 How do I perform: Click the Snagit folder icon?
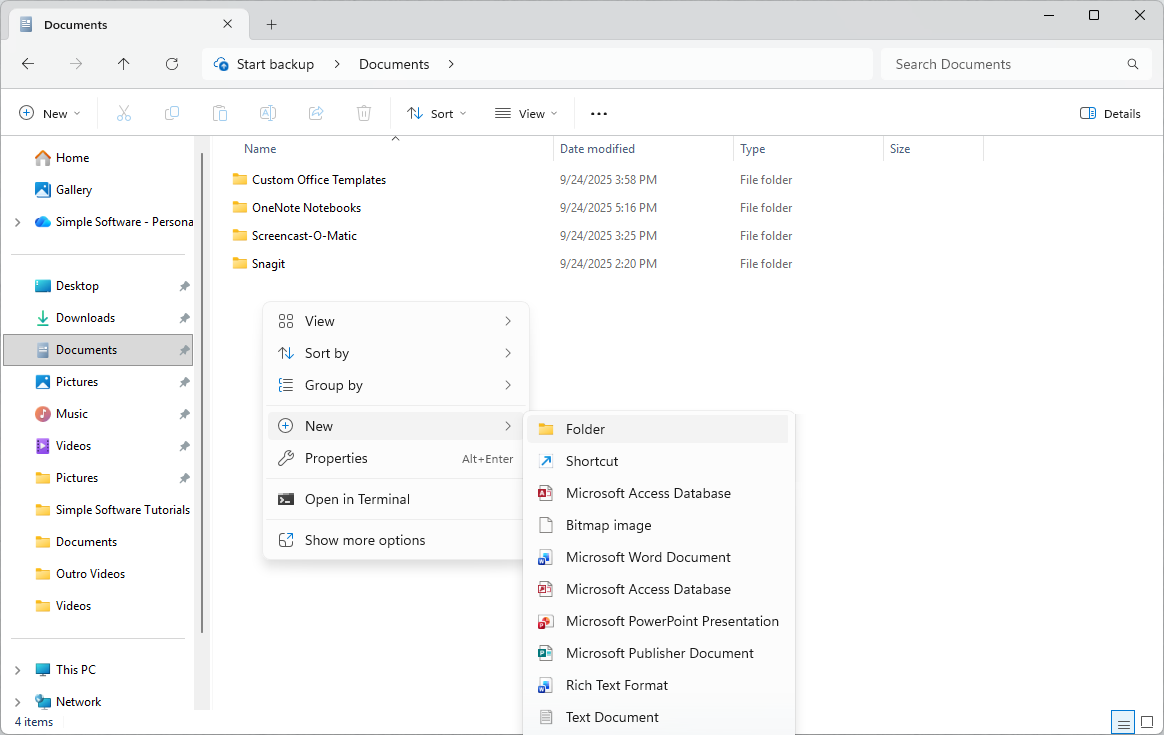pyautogui.click(x=240, y=263)
